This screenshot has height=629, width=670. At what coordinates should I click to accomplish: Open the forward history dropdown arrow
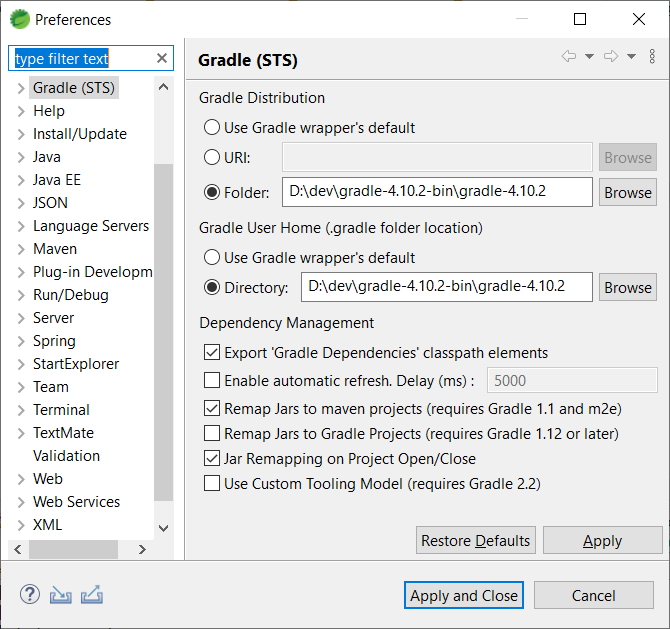tap(631, 56)
